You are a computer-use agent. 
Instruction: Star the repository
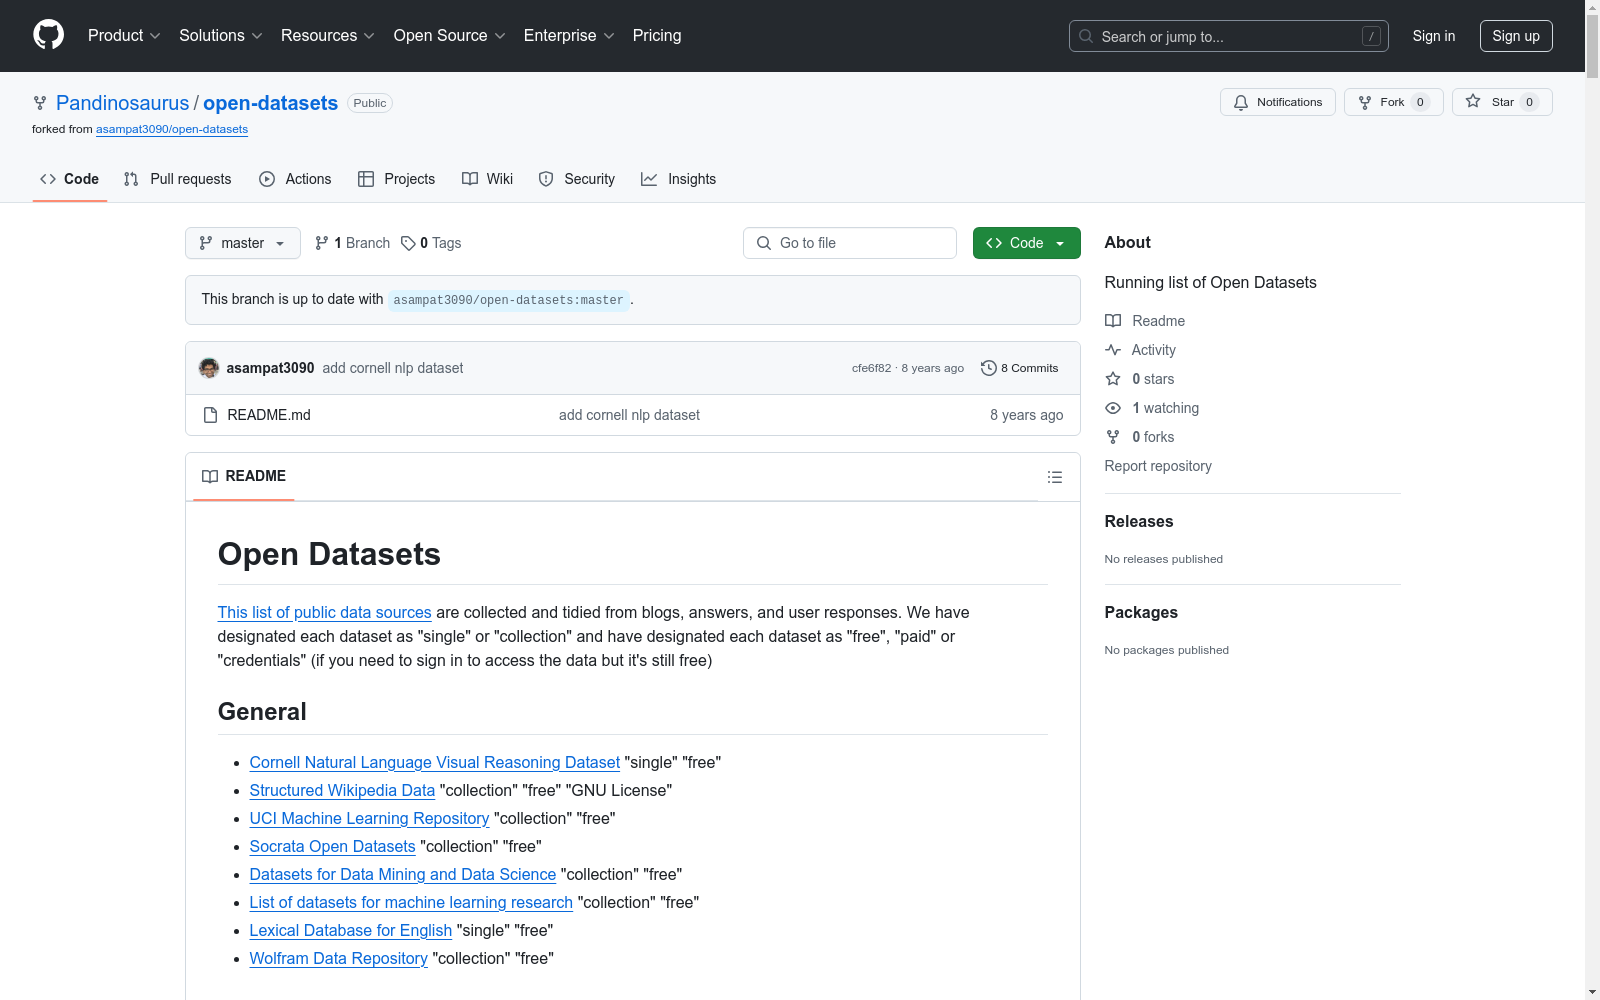[1502, 102]
